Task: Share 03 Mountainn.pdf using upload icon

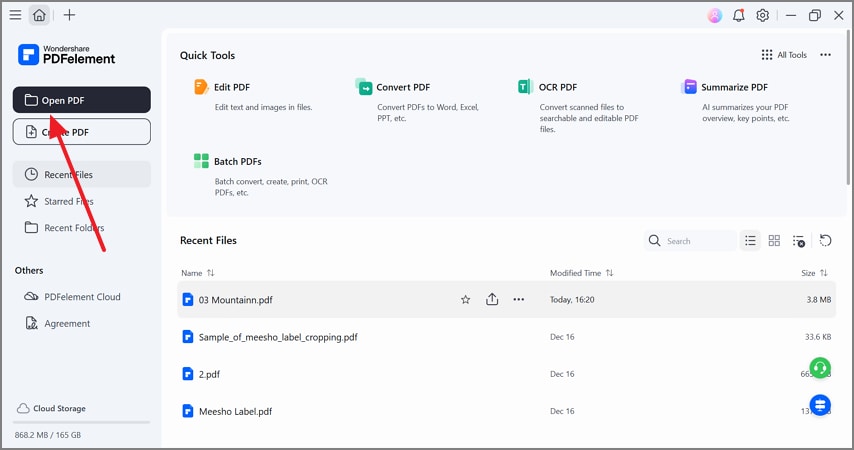Action: coord(492,299)
